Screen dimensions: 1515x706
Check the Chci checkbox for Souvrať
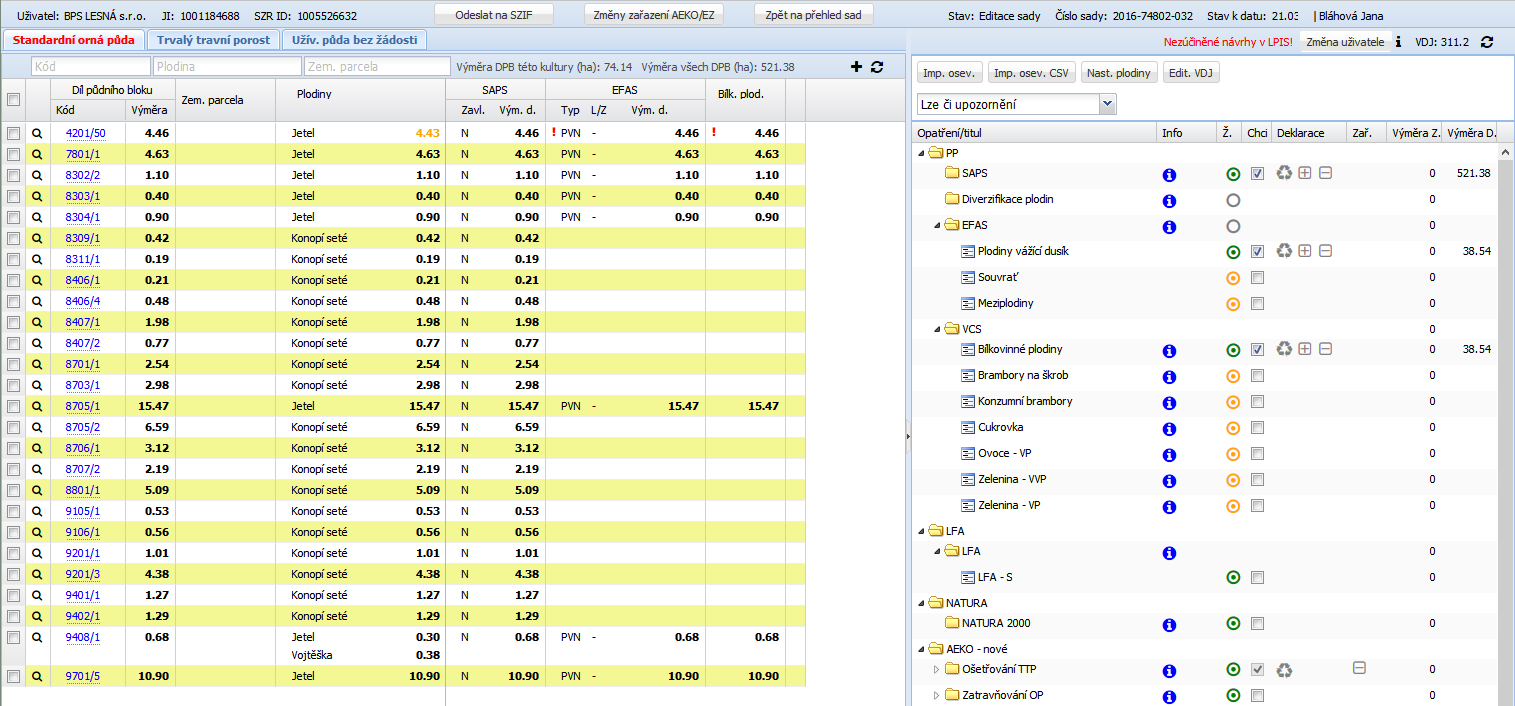click(x=1257, y=278)
